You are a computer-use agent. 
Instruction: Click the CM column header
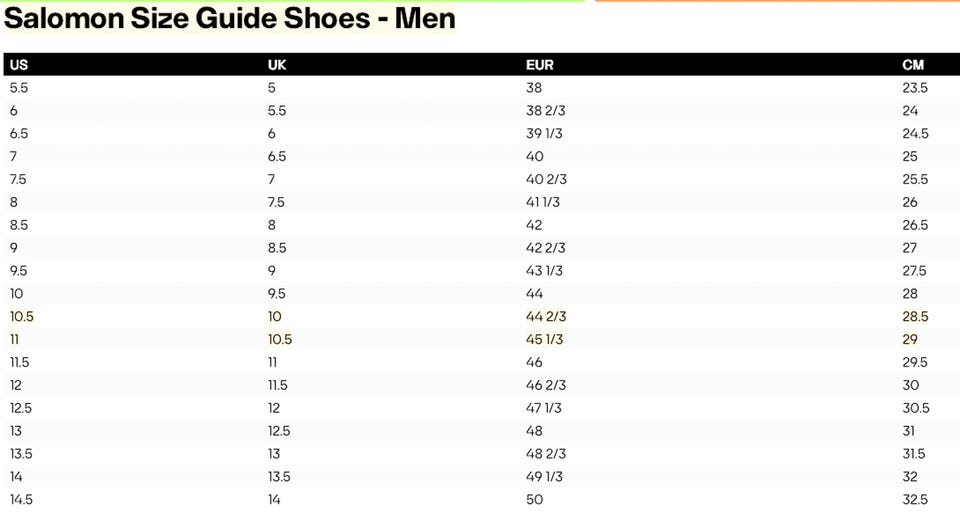coord(913,65)
